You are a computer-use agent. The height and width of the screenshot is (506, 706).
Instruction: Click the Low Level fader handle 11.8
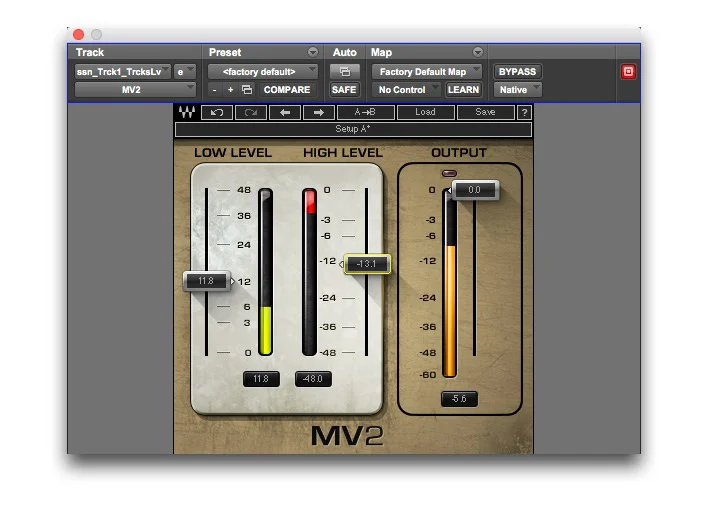pos(207,281)
